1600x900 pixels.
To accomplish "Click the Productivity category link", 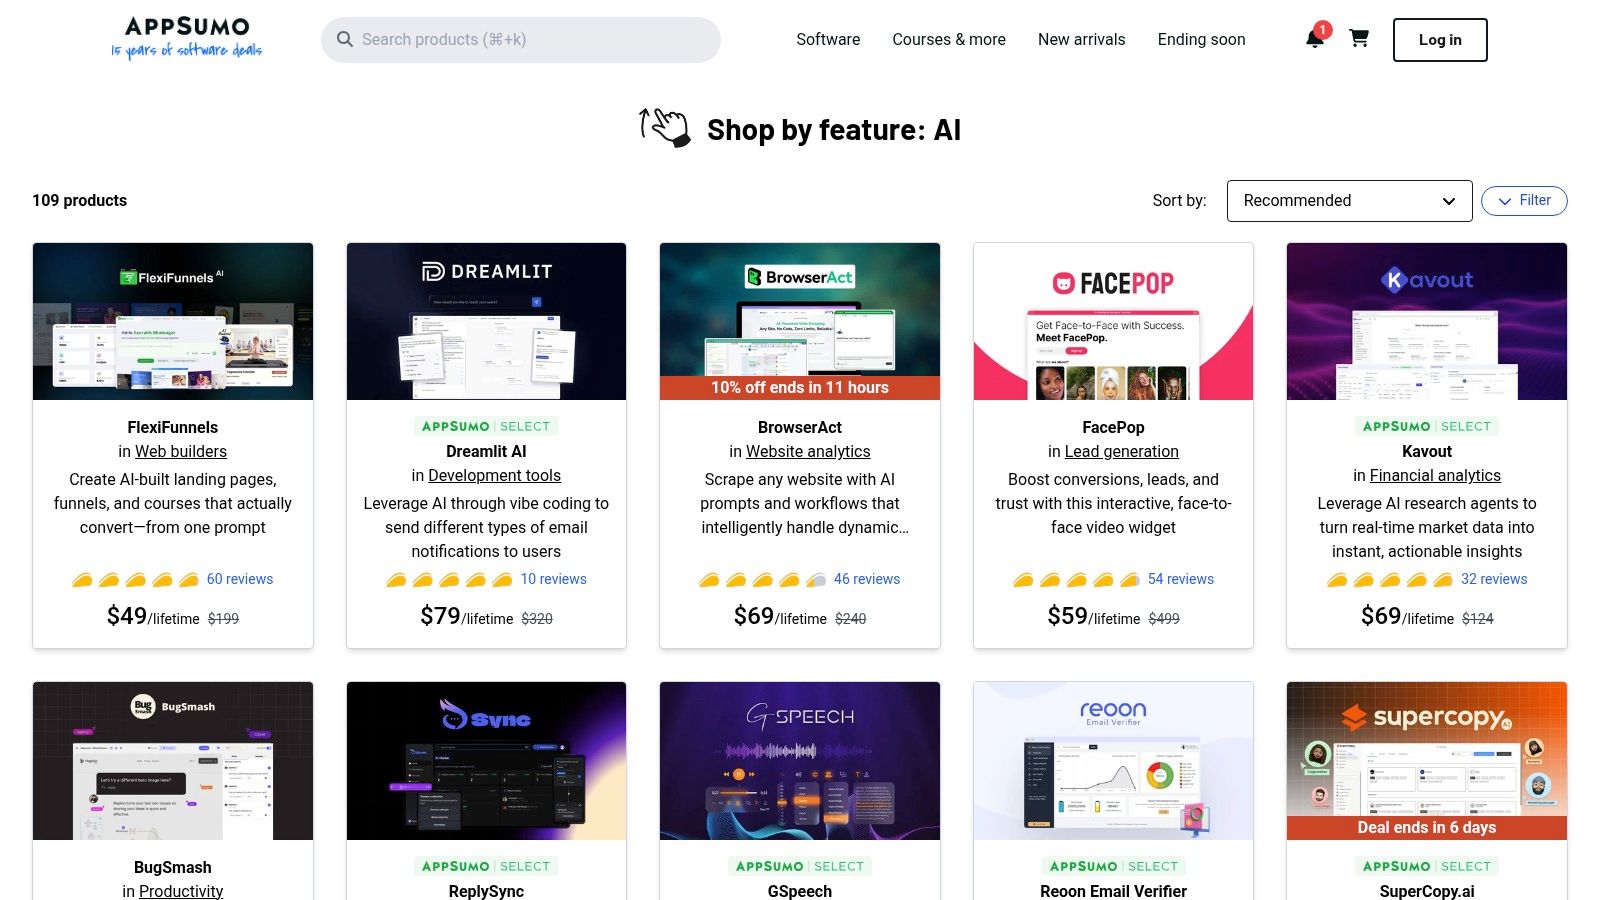I will [x=181, y=890].
